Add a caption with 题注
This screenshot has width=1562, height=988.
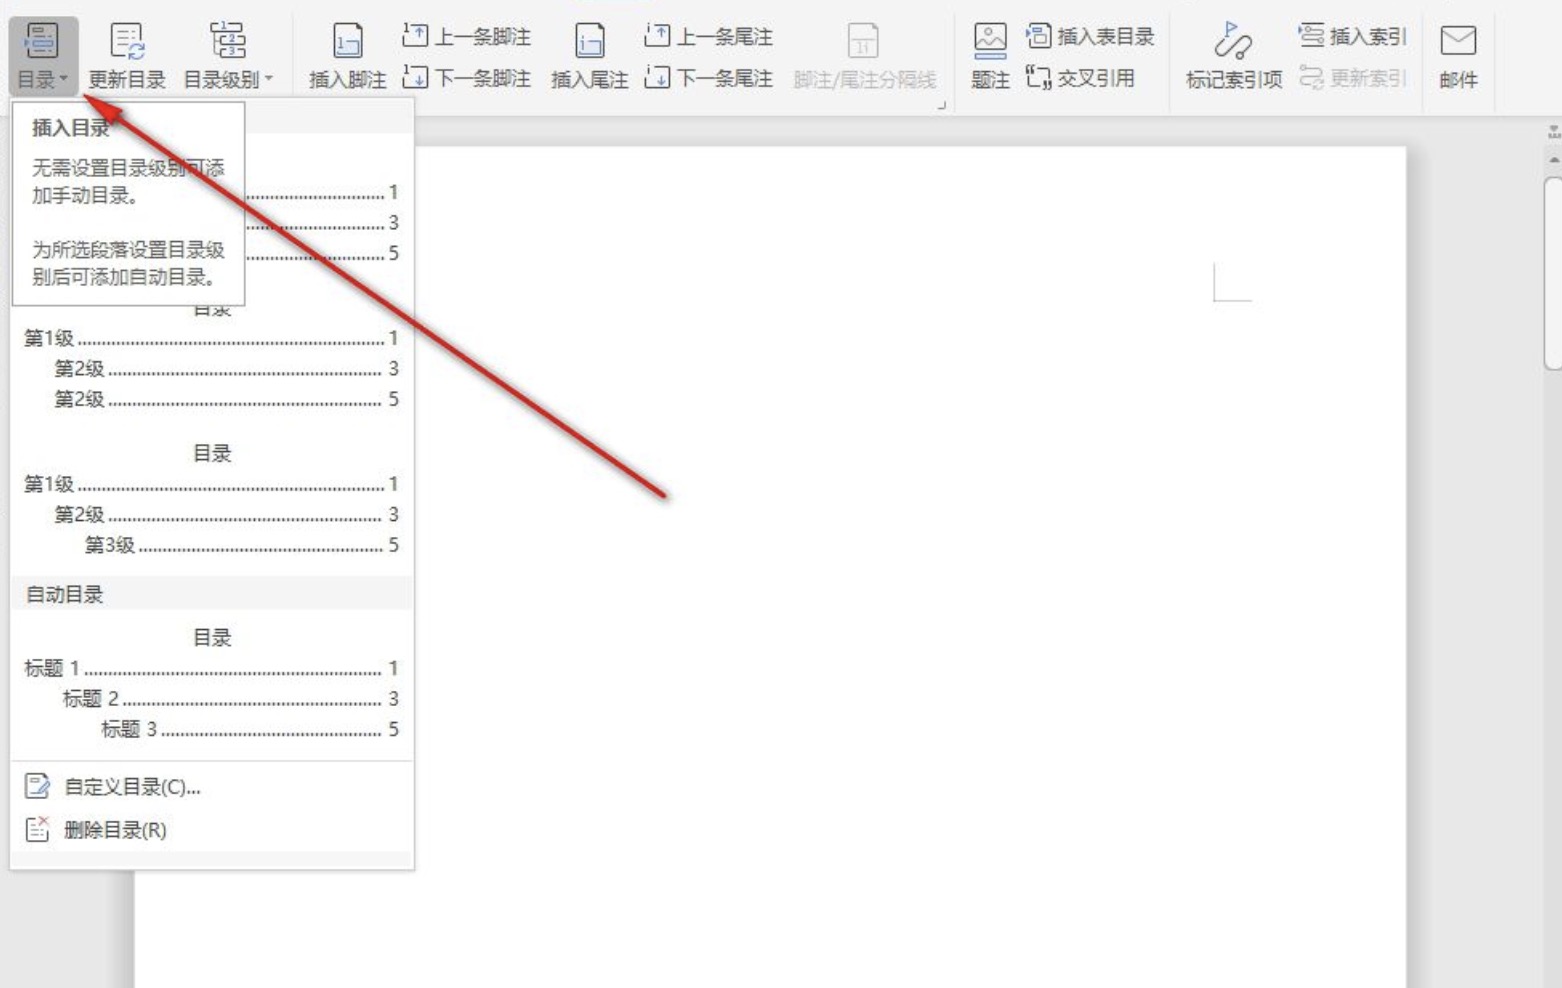tap(990, 56)
